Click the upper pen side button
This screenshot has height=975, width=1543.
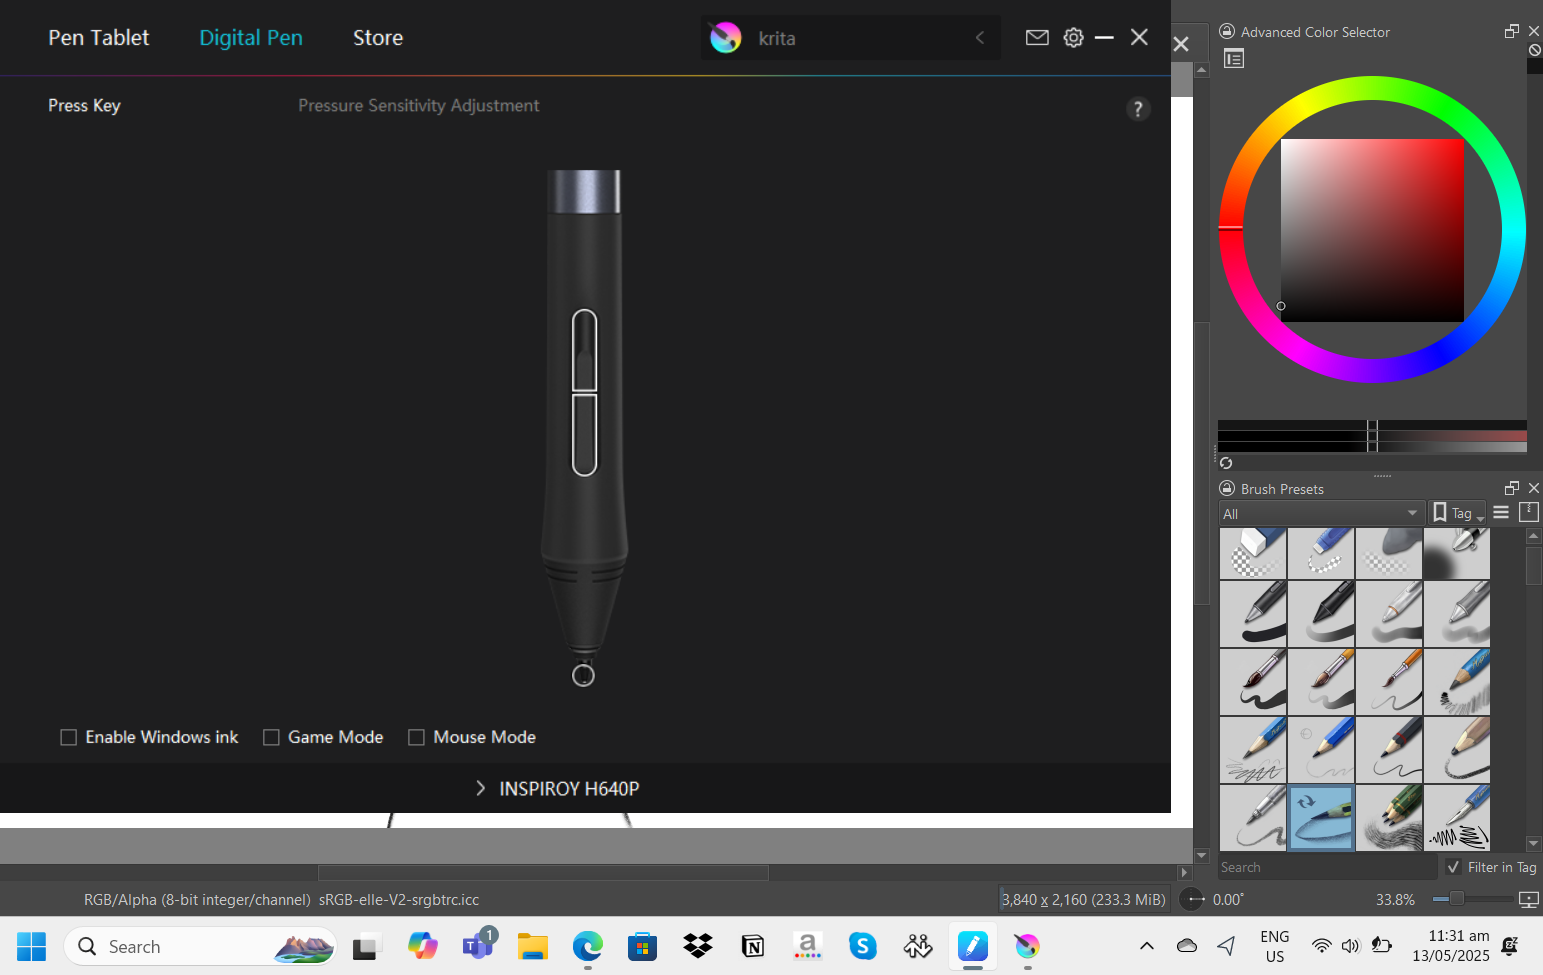(584, 350)
